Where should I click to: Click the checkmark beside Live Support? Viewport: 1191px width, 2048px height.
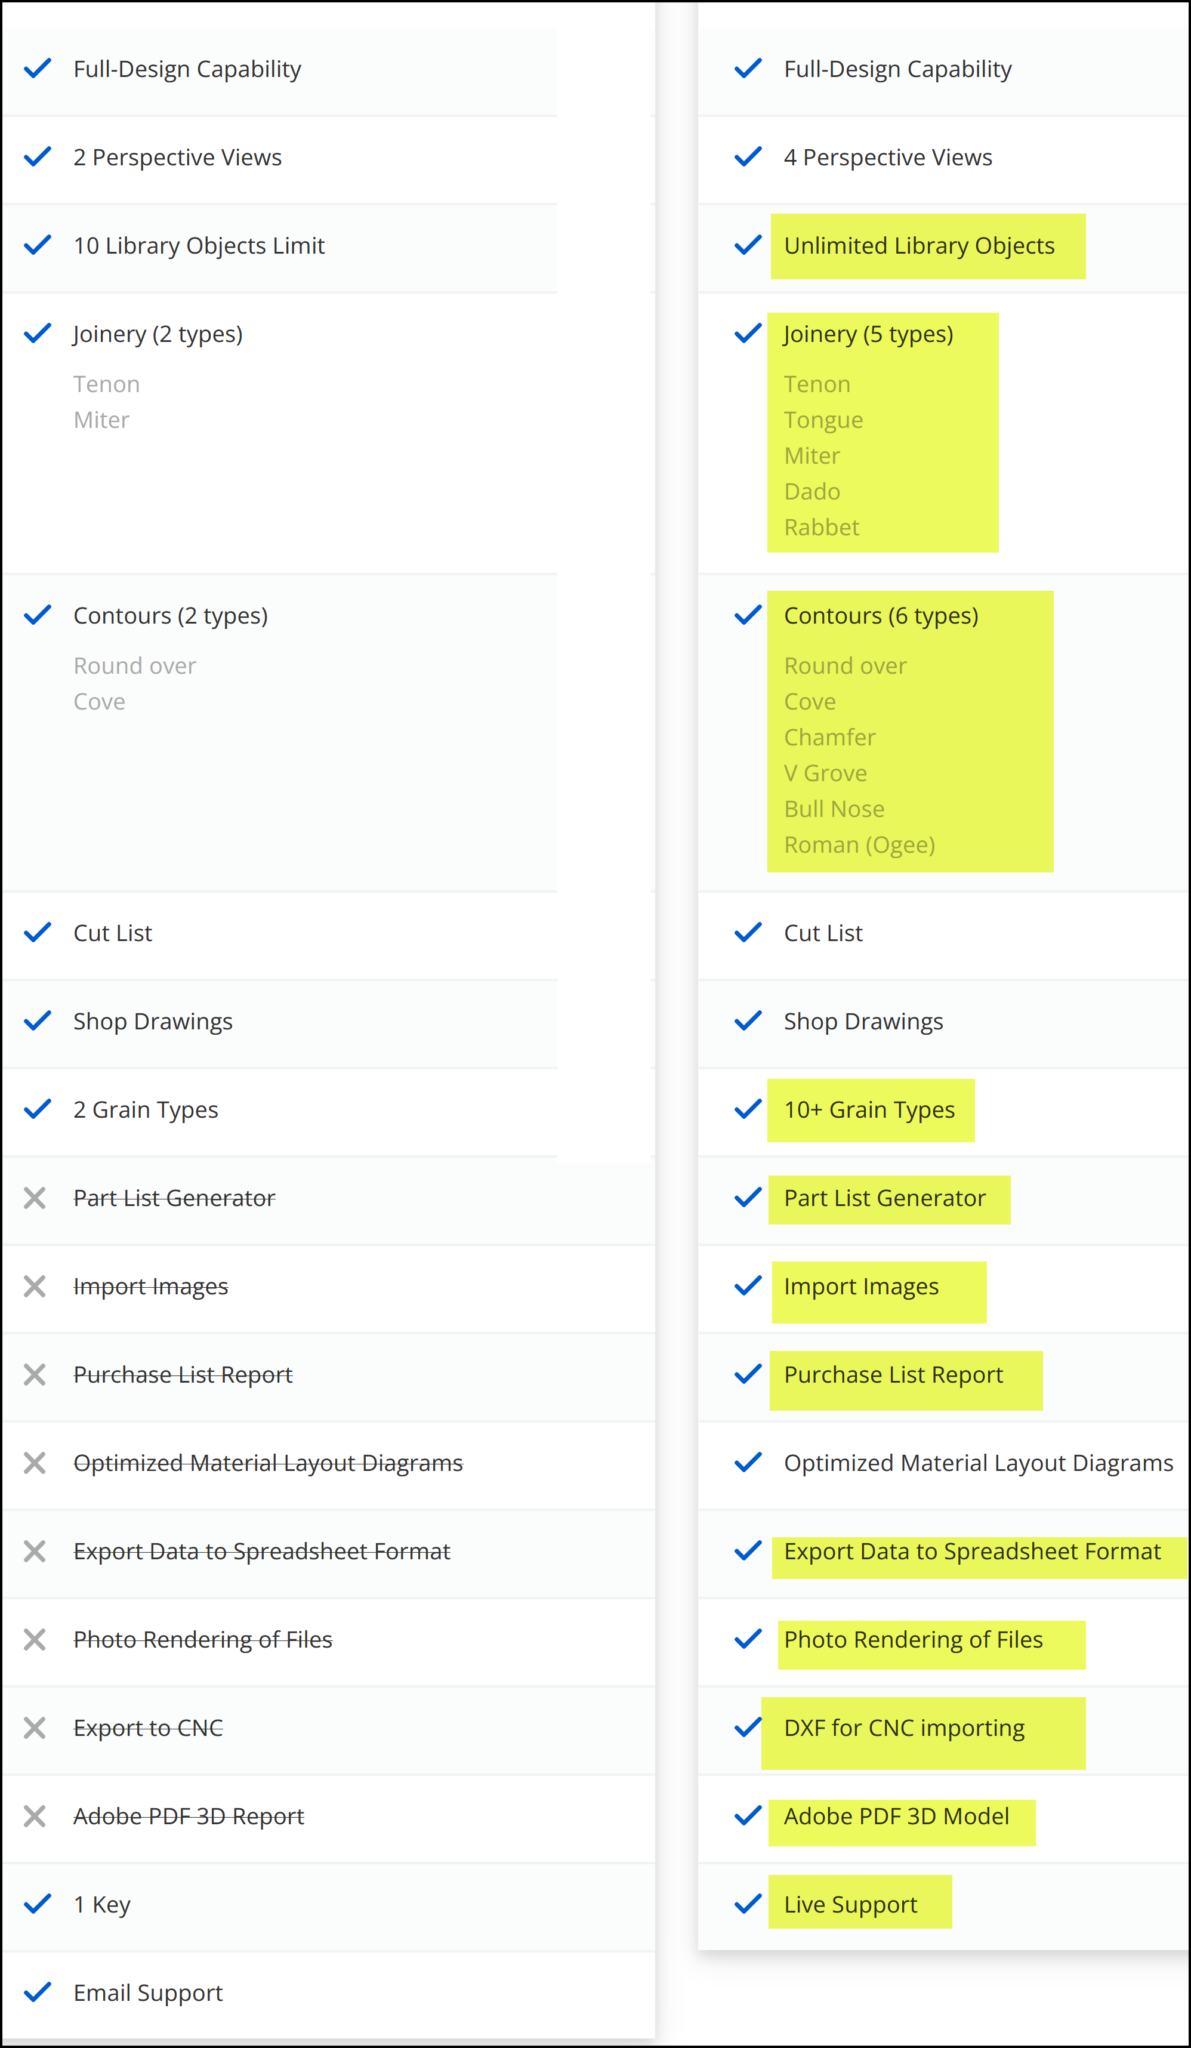pyautogui.click(x=748, y=1904)
